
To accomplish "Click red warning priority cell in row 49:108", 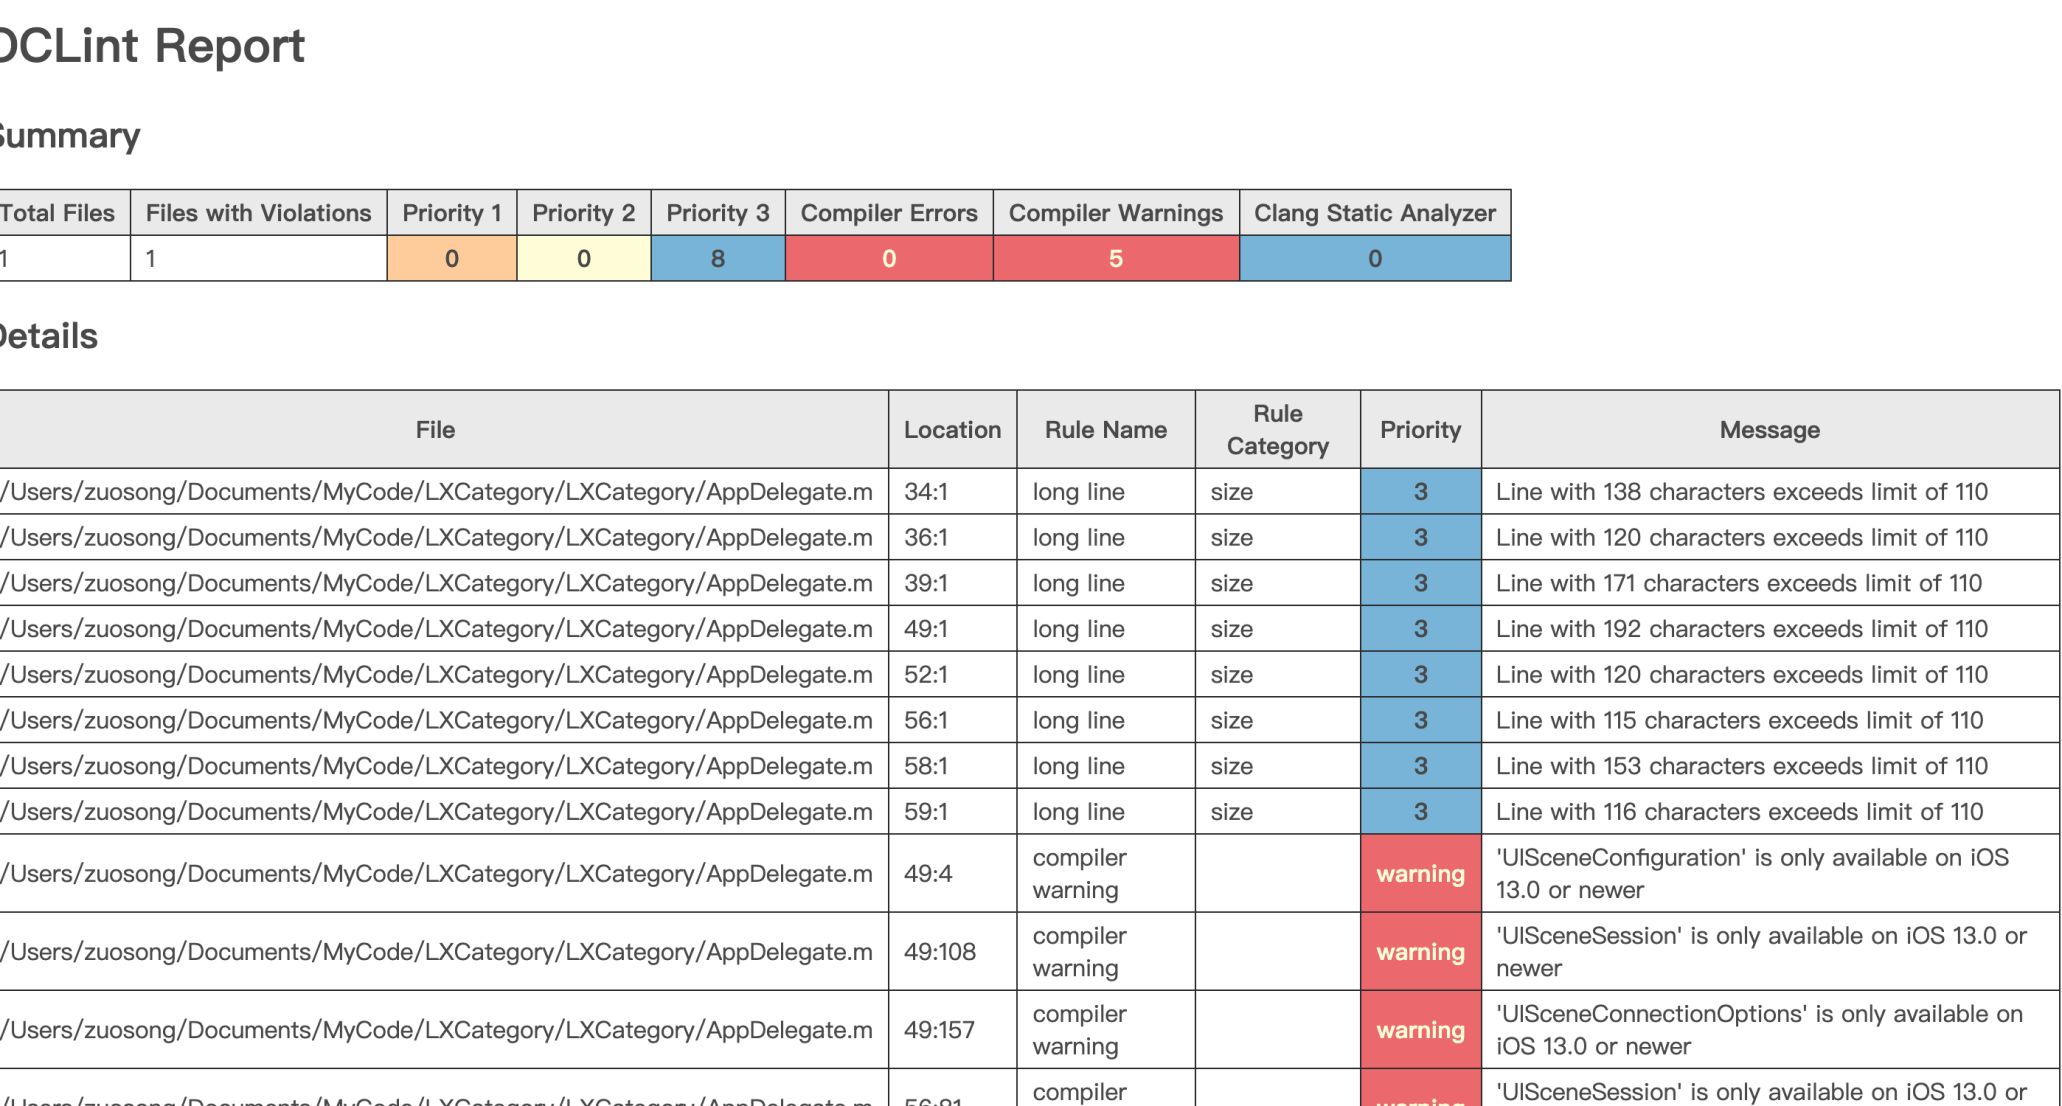I will [x=1420, y=952].
